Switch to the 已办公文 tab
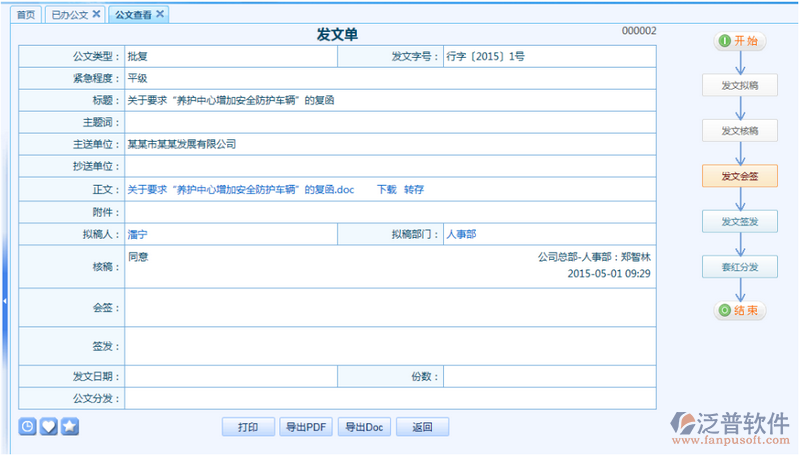This screenshot has height=456, width=800. point(68,15)
